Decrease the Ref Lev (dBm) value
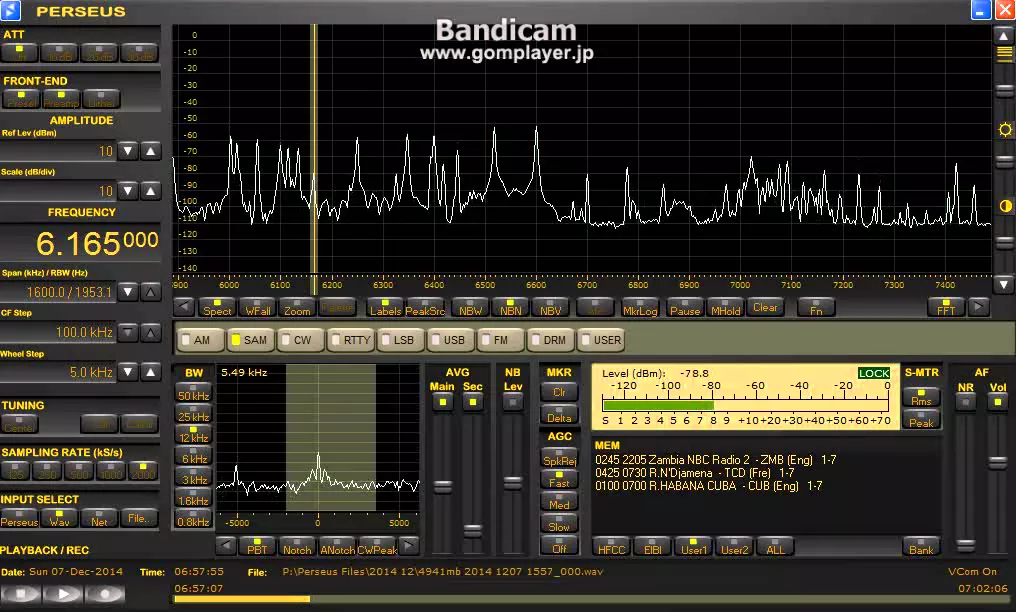Image resolution: width=1016 pixels, height=612 pixels. 128,151
